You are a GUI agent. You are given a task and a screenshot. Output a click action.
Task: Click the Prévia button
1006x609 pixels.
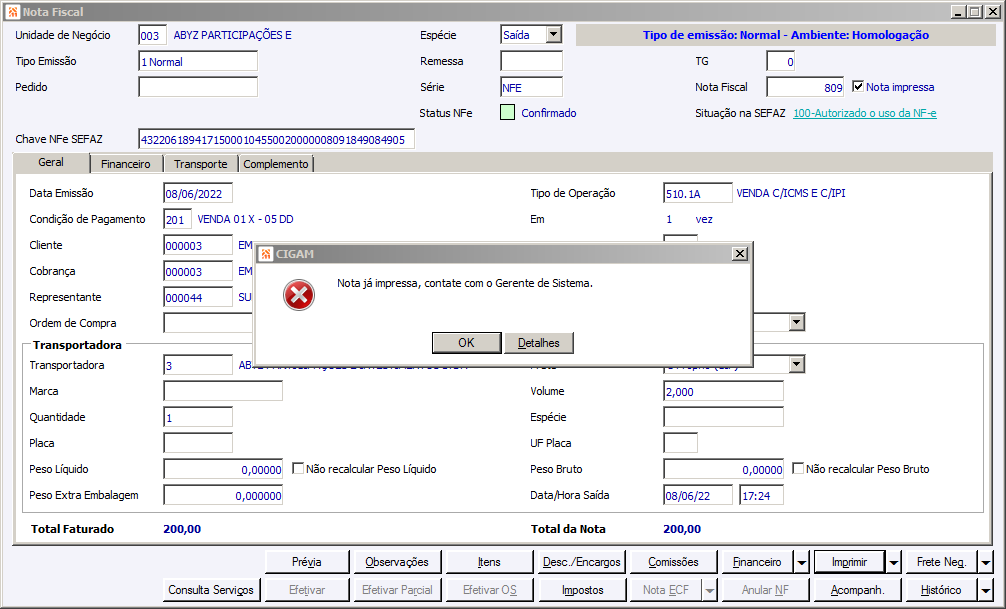tap(307, 562)
